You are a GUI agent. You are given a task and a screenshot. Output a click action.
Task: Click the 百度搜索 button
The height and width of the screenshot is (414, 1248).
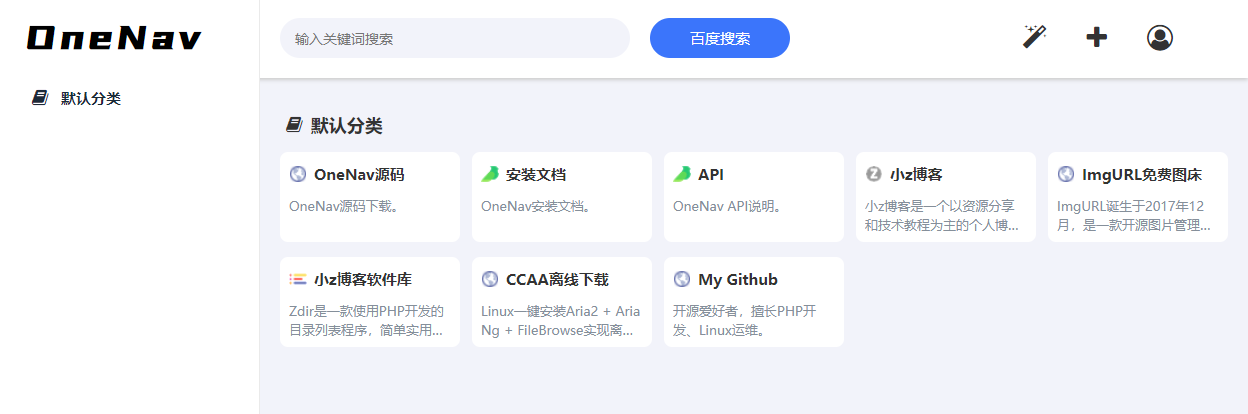point(720,38)
